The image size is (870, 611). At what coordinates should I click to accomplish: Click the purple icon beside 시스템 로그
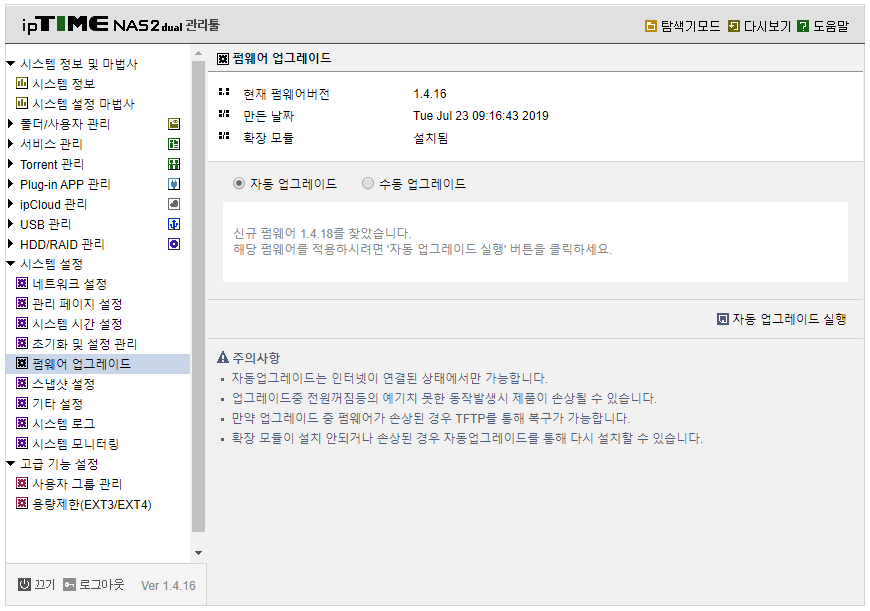[22, 423]
